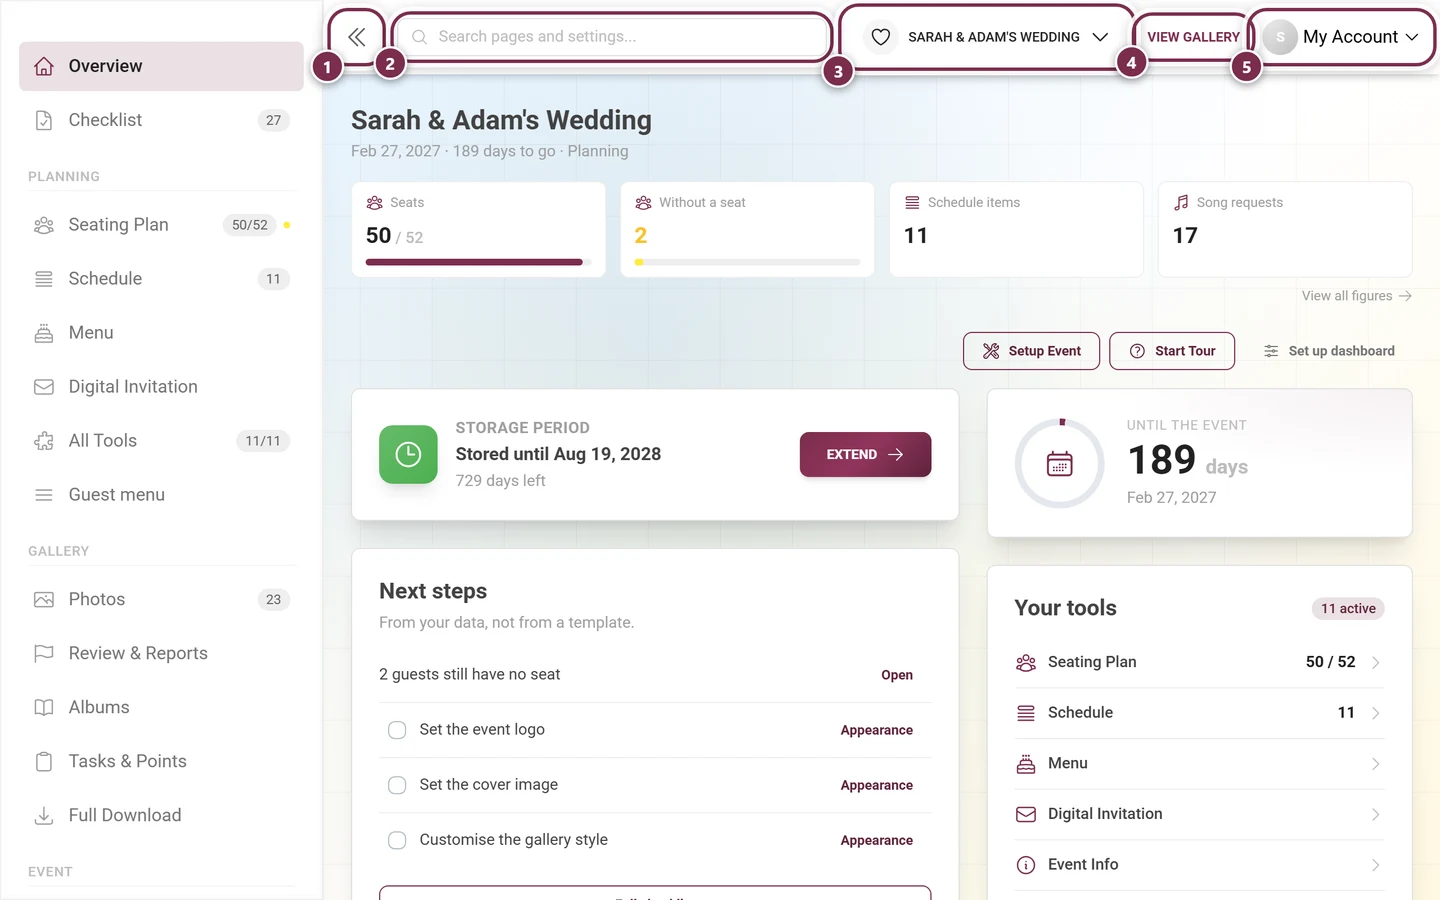Screen dimensions: 1440x900
Task: Open the Checklist page
Action: [161, 120]
